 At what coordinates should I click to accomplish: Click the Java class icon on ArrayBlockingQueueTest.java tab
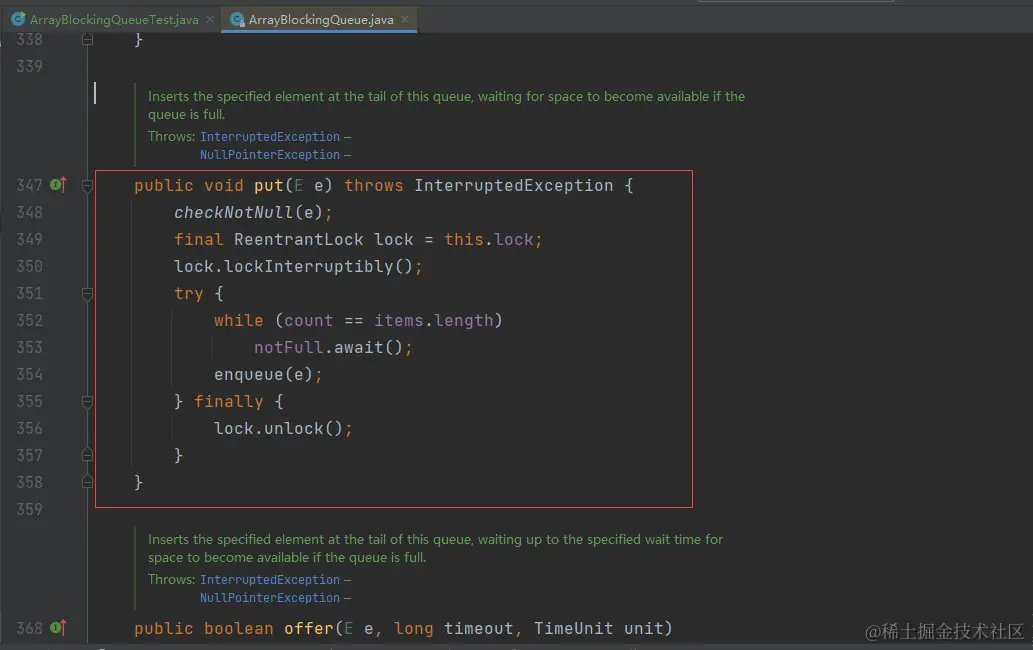[18, 19]
